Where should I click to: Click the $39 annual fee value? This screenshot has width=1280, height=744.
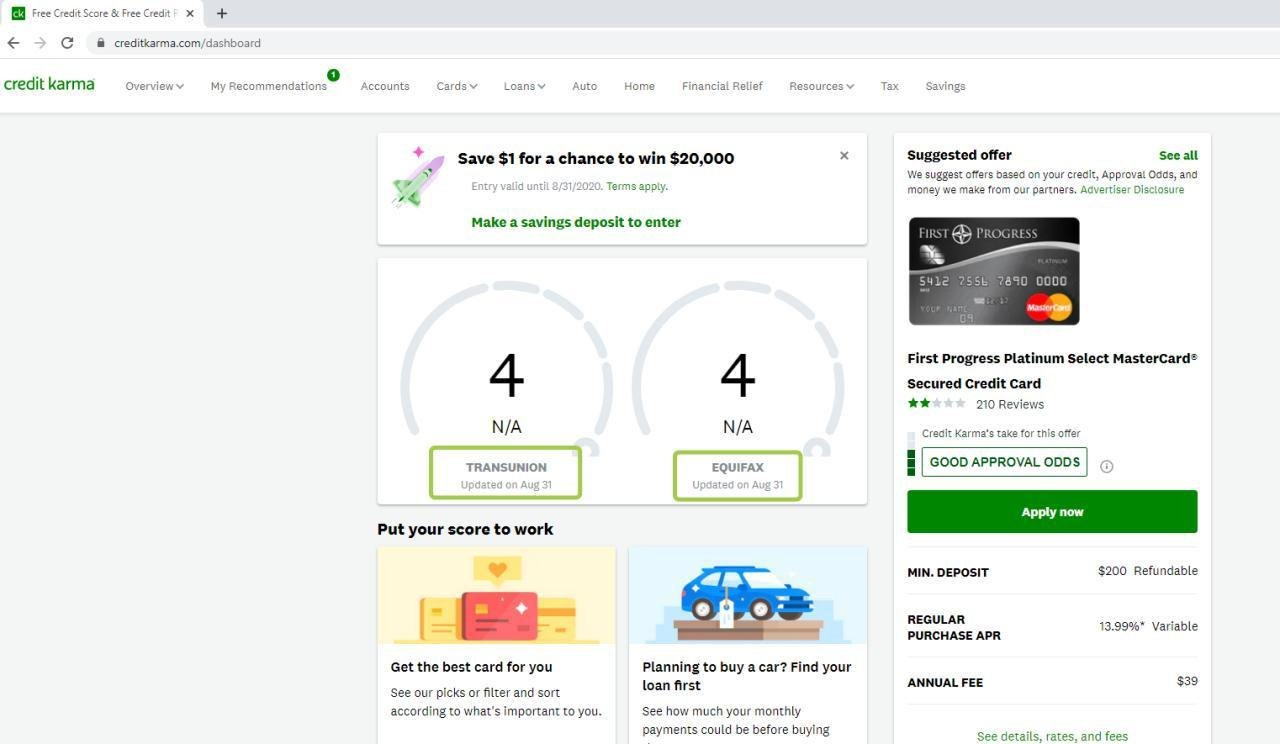point(1187,681)
